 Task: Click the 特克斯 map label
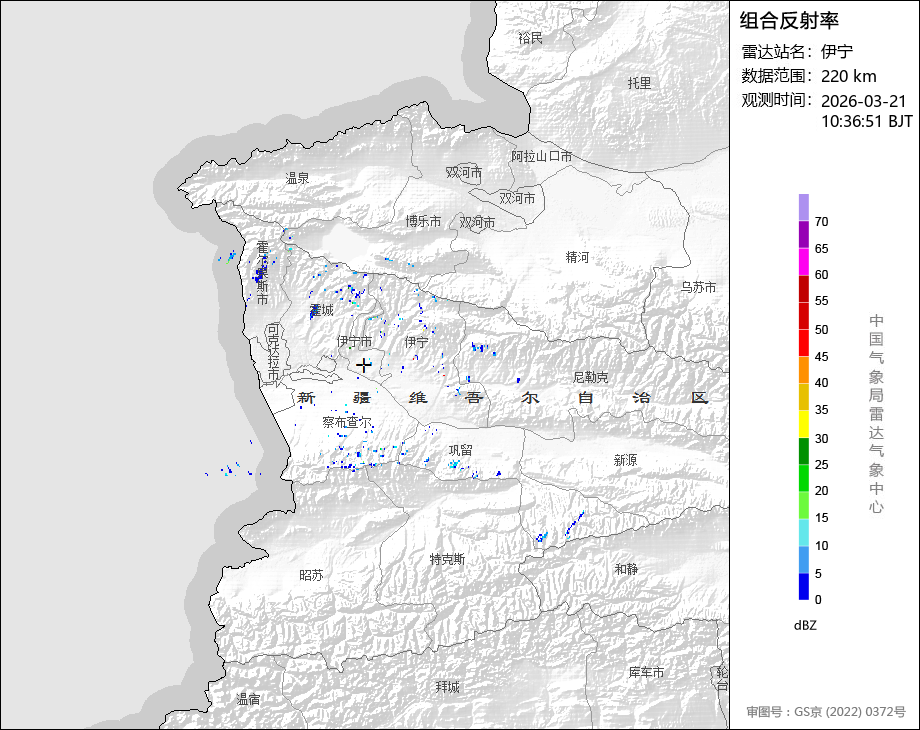coord(447,559)
